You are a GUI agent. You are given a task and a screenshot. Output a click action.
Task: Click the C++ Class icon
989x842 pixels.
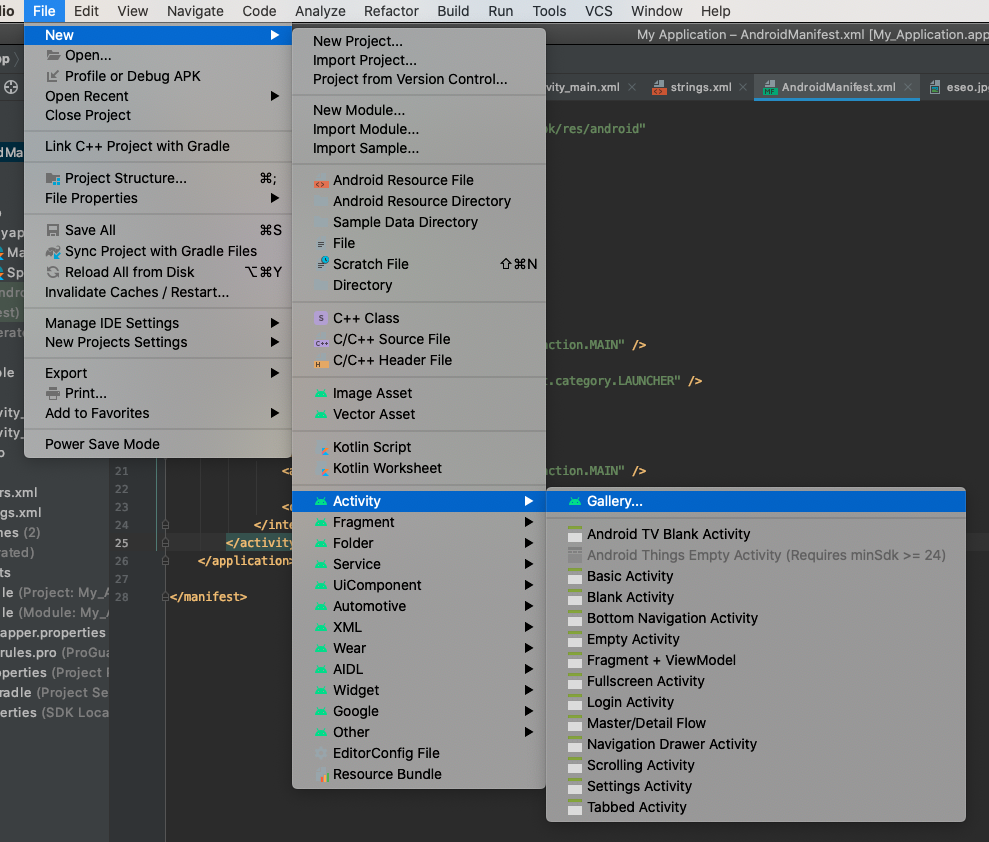321,318
